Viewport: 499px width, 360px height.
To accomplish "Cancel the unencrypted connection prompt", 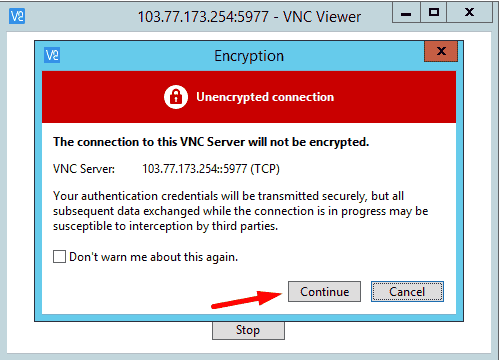I will 407,292.
